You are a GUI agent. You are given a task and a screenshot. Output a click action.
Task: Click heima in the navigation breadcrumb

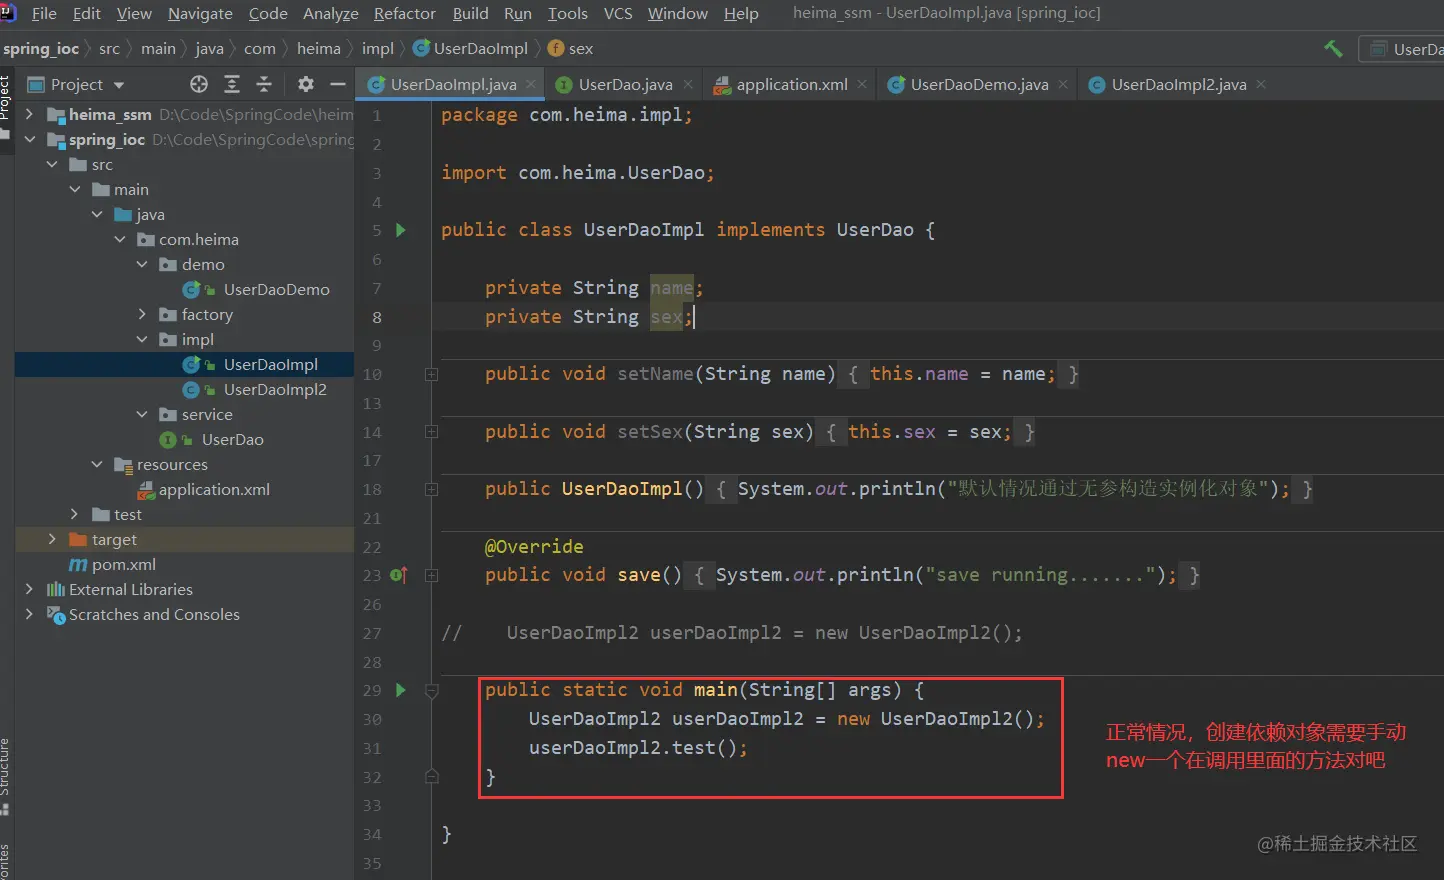[318, 48]
